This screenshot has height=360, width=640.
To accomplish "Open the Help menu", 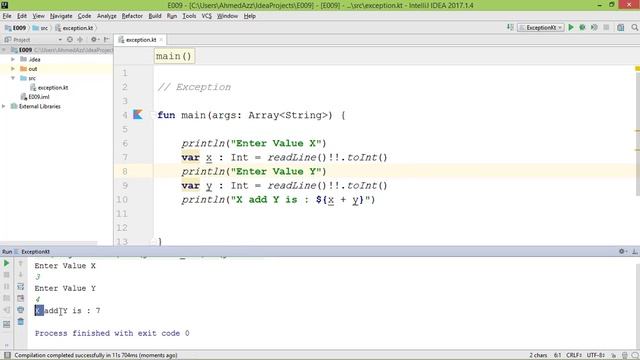I will click(x=249, y=16).
